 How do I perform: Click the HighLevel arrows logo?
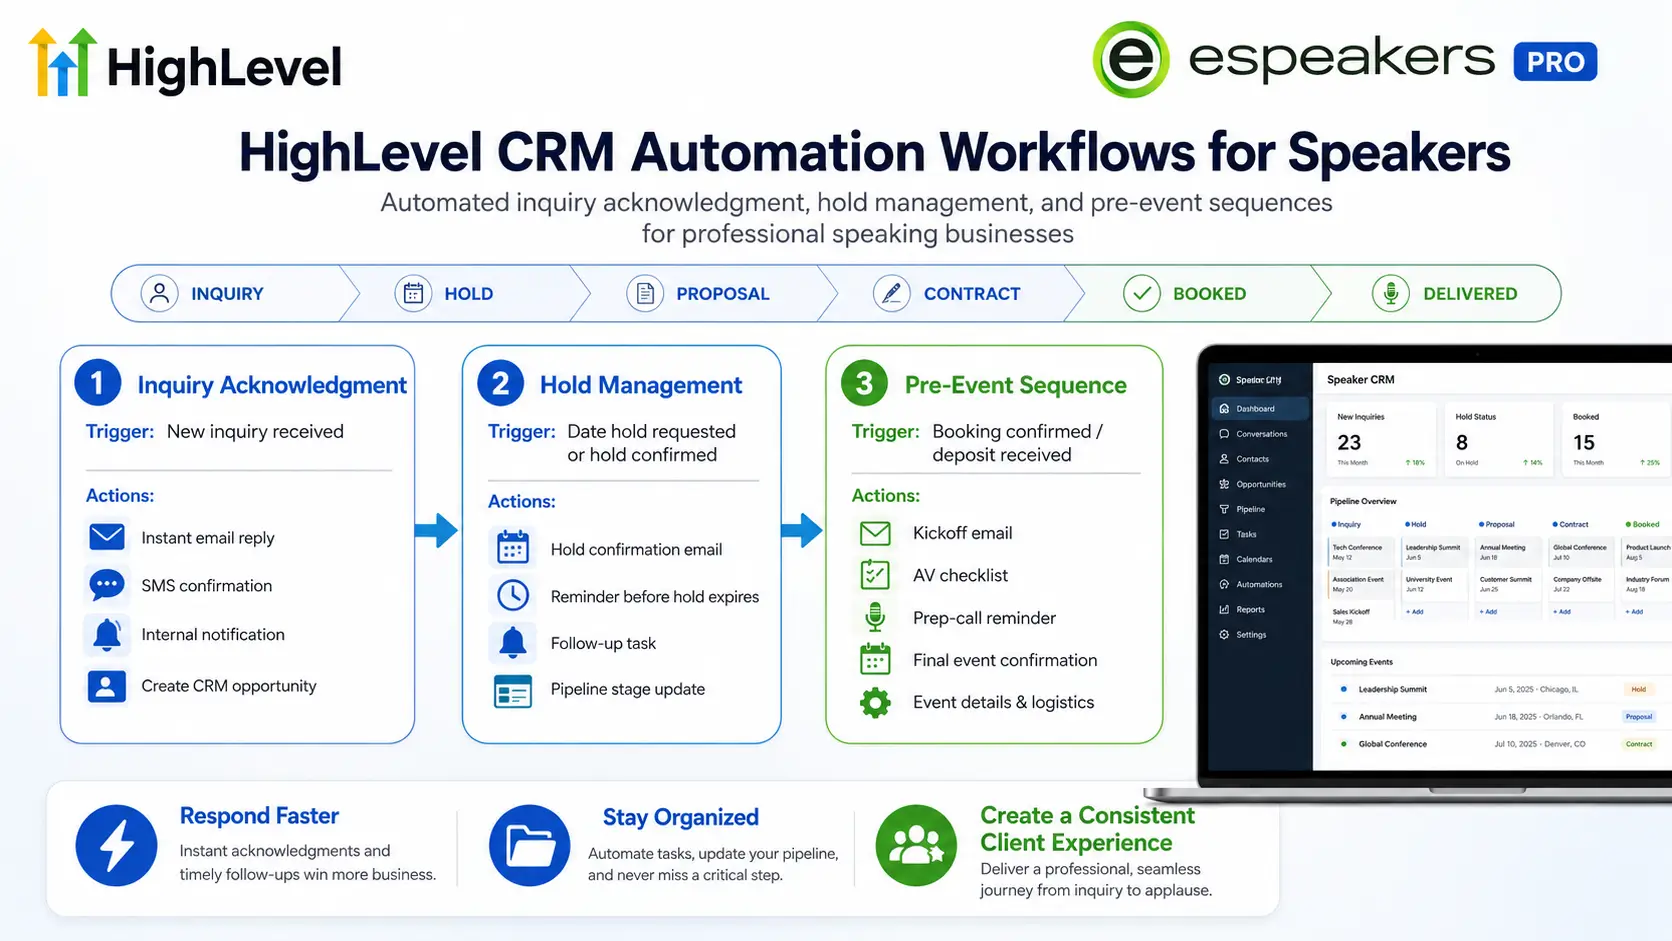click(63, 63)
